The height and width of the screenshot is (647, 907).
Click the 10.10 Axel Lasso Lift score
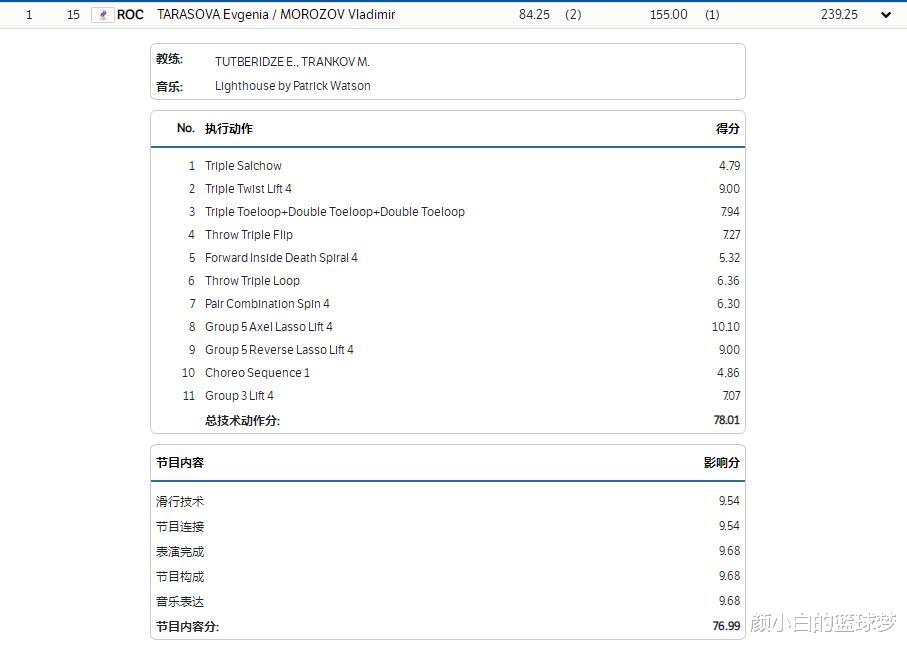coord(725,327)
